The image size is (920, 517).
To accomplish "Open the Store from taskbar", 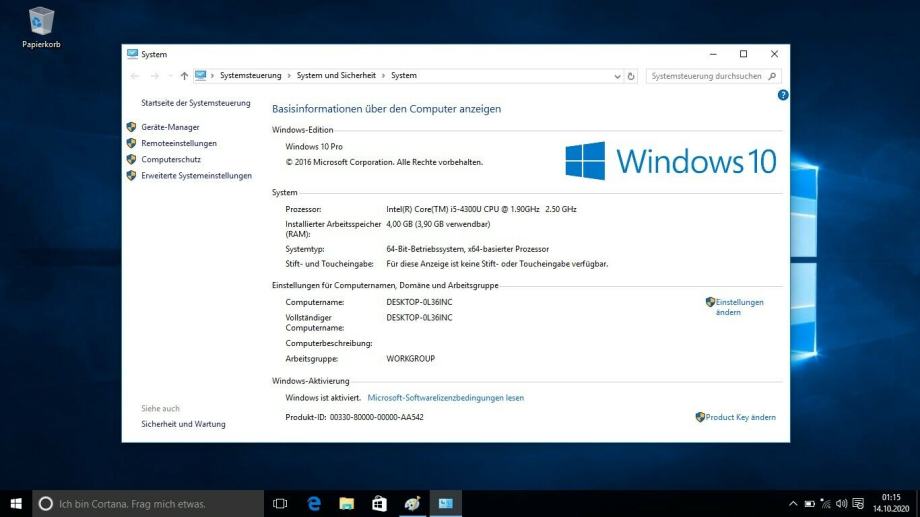I will point(380,504).
